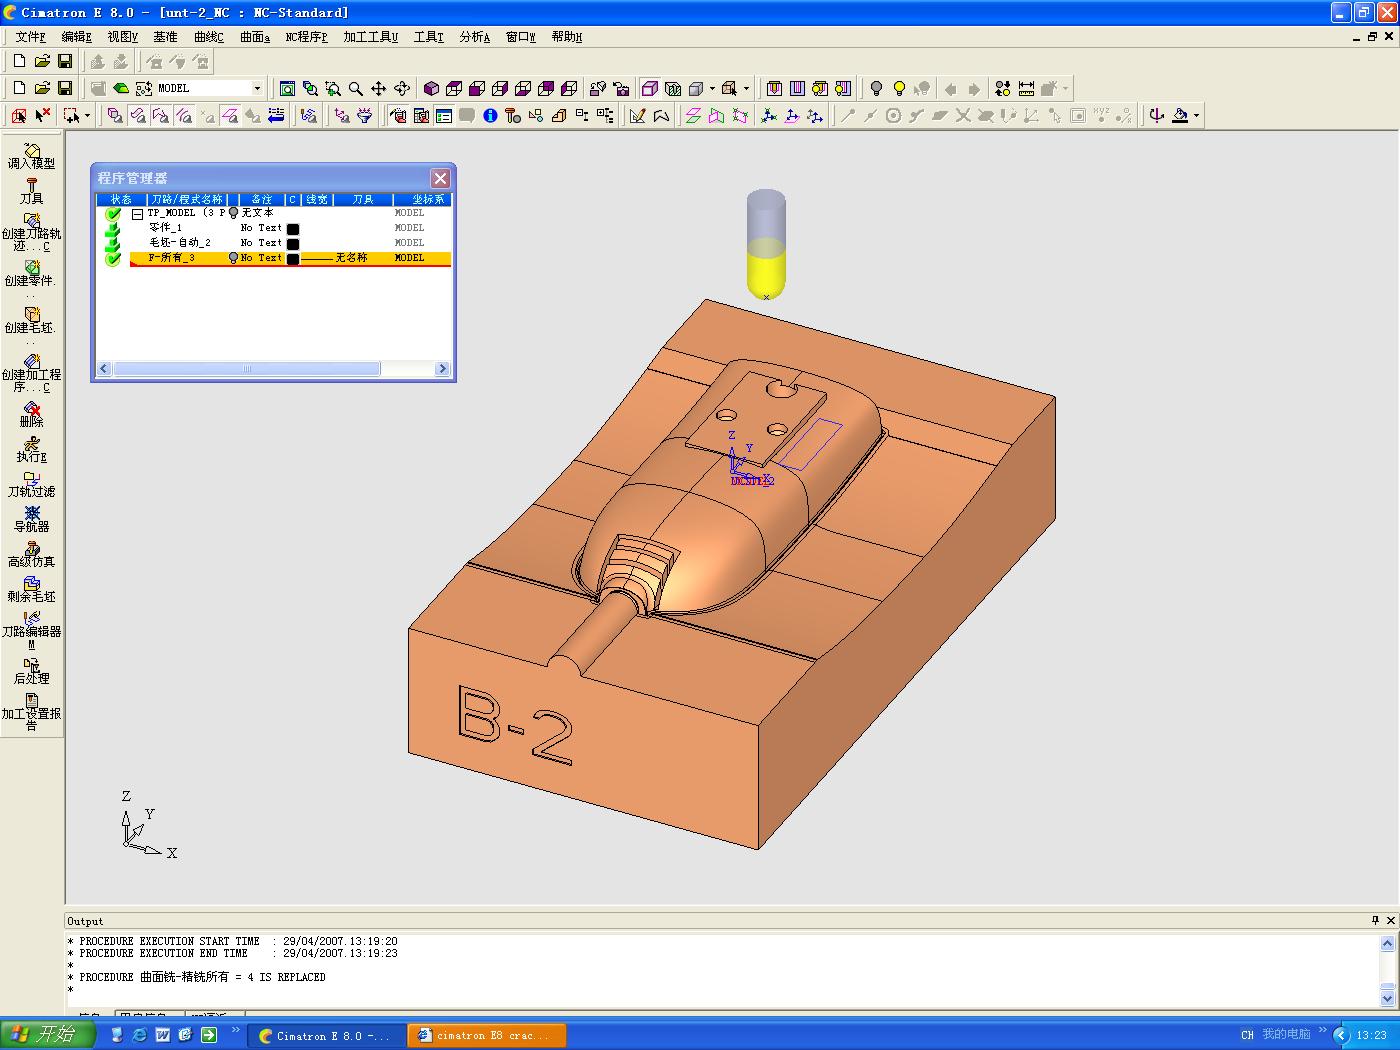Click the gray light bulb toolbar icon
1400x1050 pixels.
(876, 88)
